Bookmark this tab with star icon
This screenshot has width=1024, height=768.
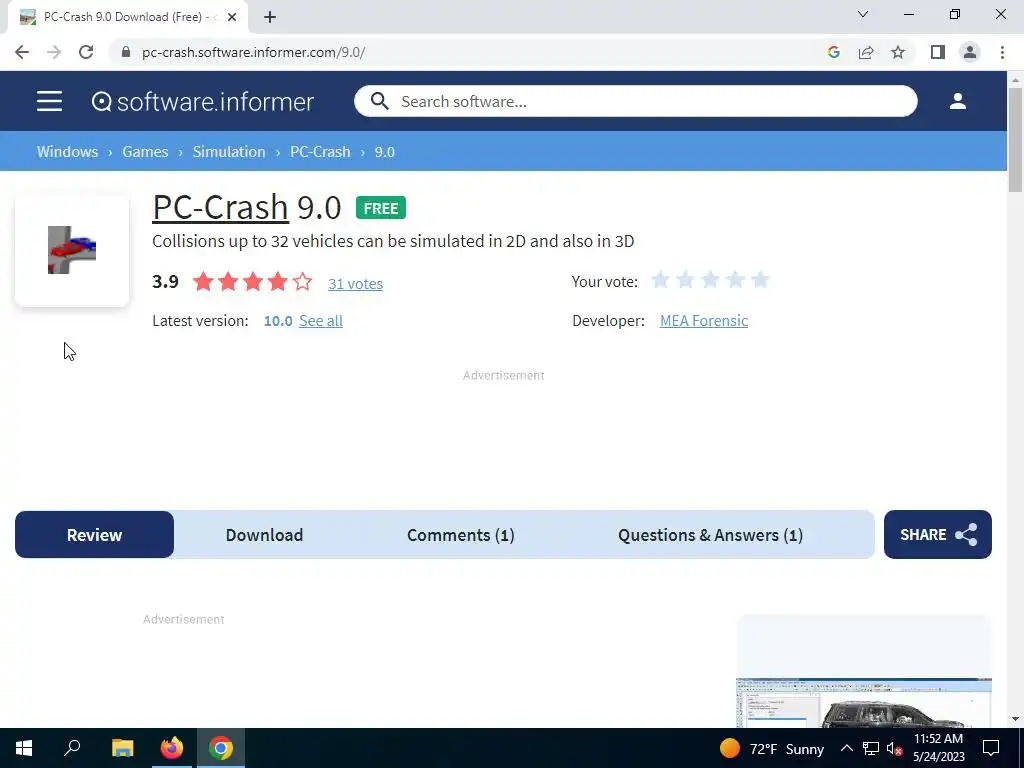click(x=898, y=52)
